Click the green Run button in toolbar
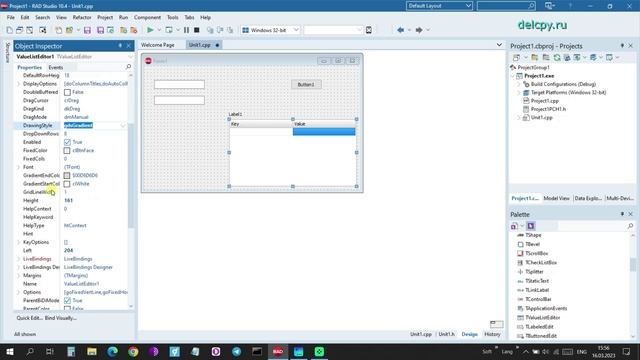 pyautogui.click(x=150, y=30)
